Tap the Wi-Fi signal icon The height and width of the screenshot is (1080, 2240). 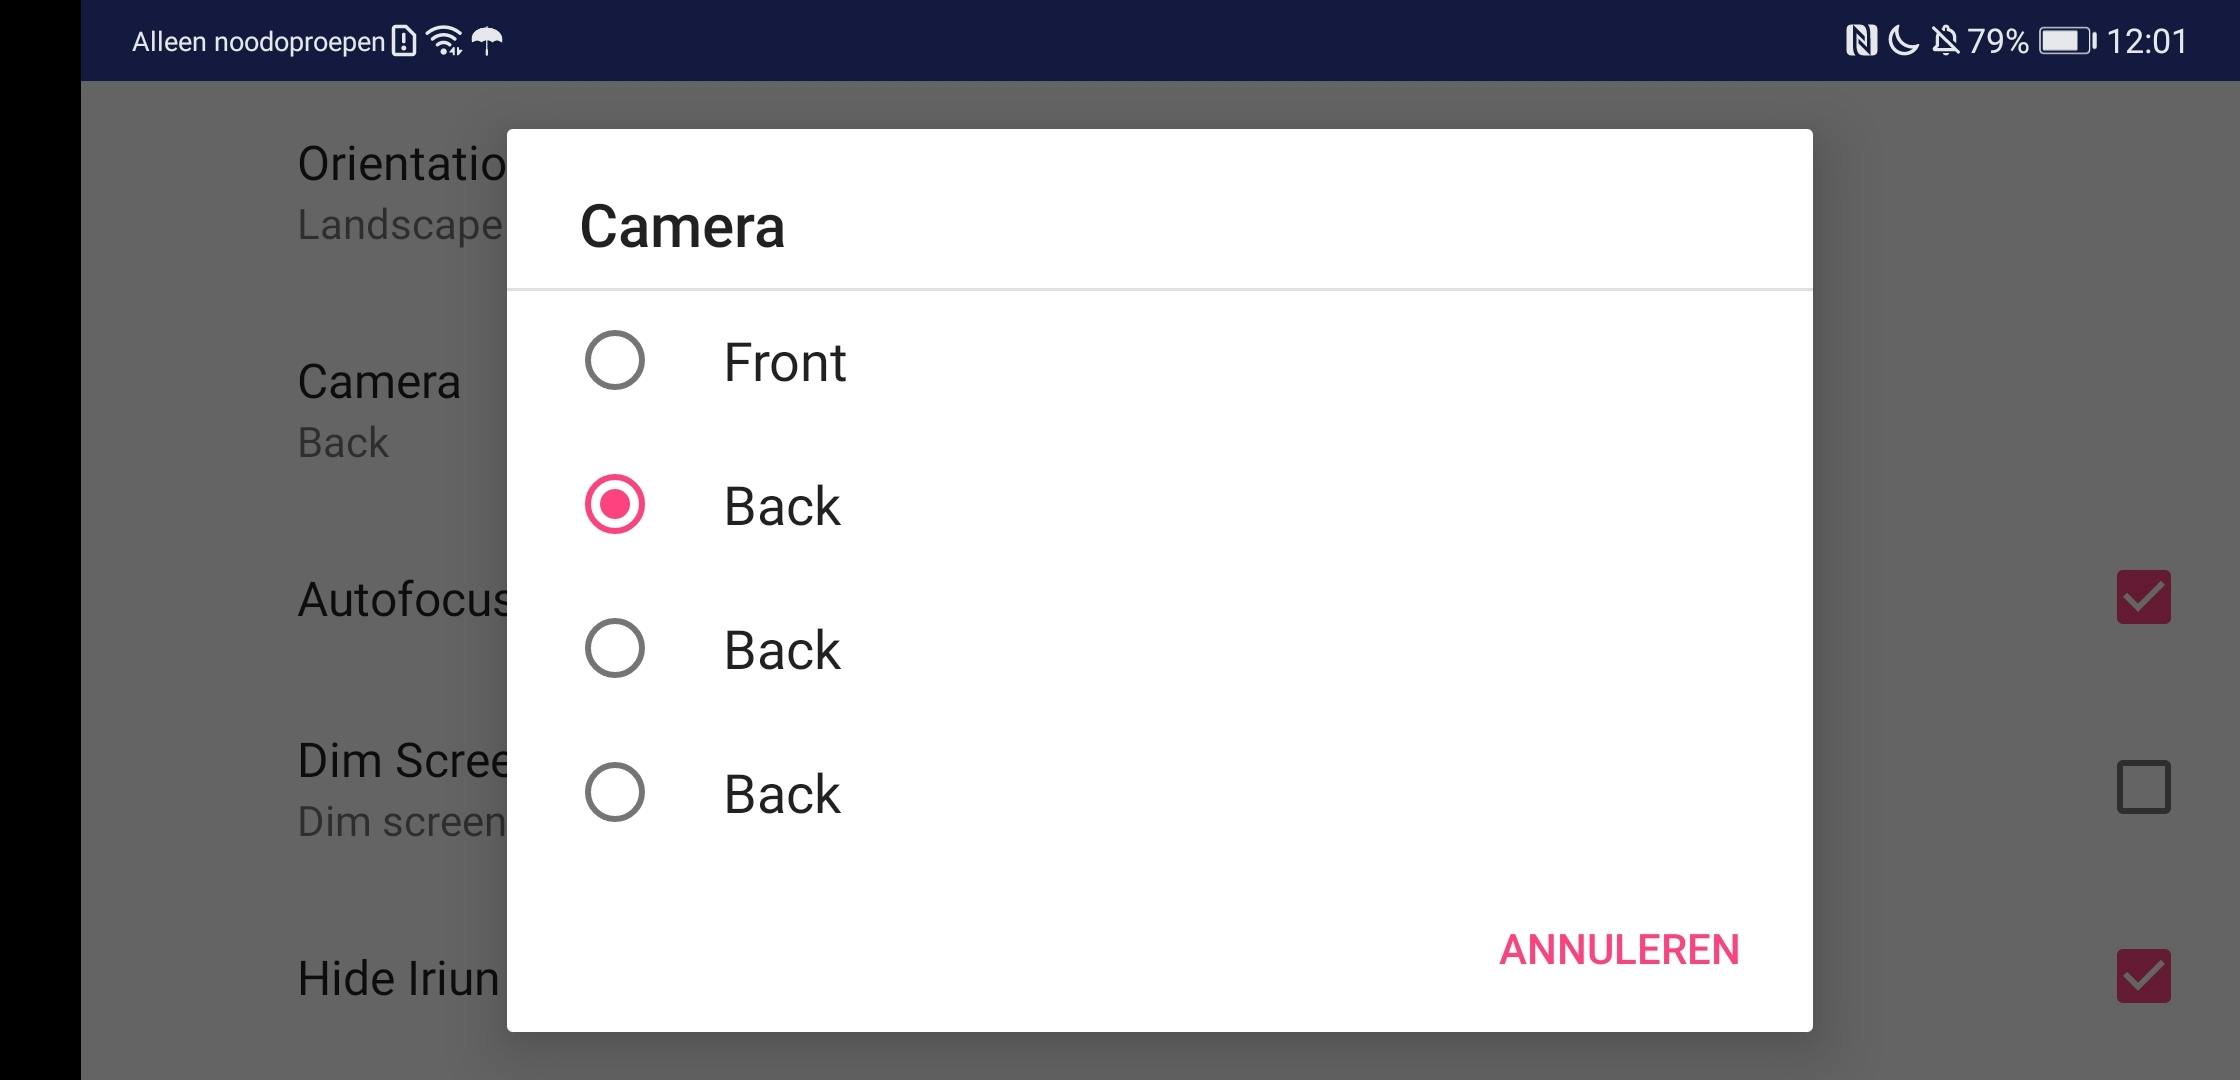pyautogui.click(x=444, y=41)
